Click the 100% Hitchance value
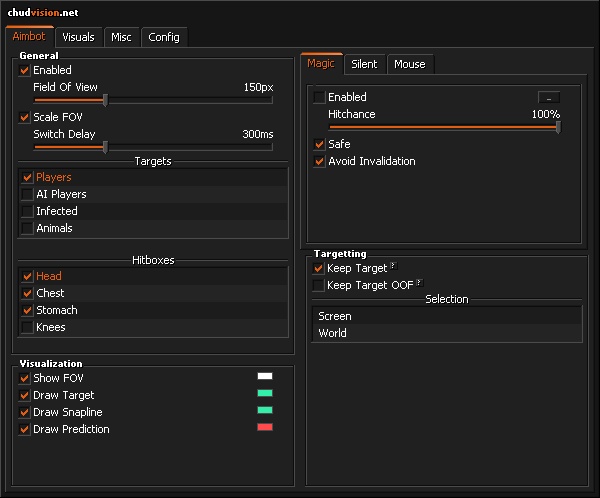Image resolution: width=600 pixels, height=498 pixels. coord(546,114)
